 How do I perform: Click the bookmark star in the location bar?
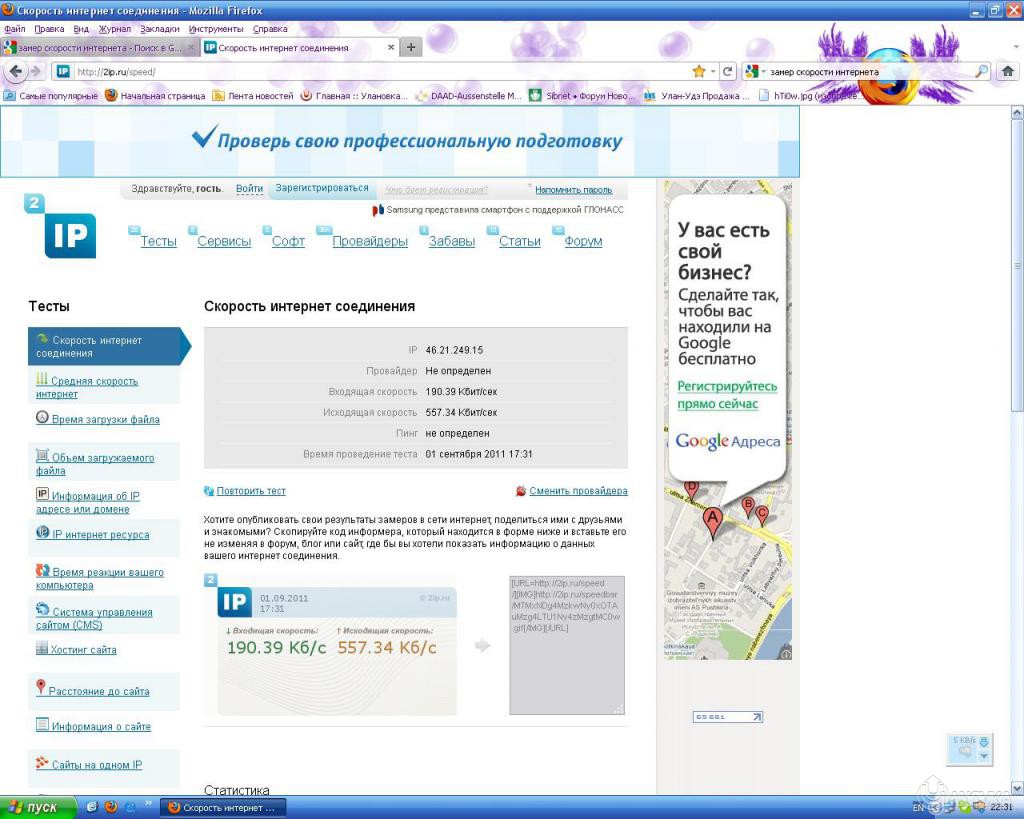pyautogui.click(x=700, y=72)
